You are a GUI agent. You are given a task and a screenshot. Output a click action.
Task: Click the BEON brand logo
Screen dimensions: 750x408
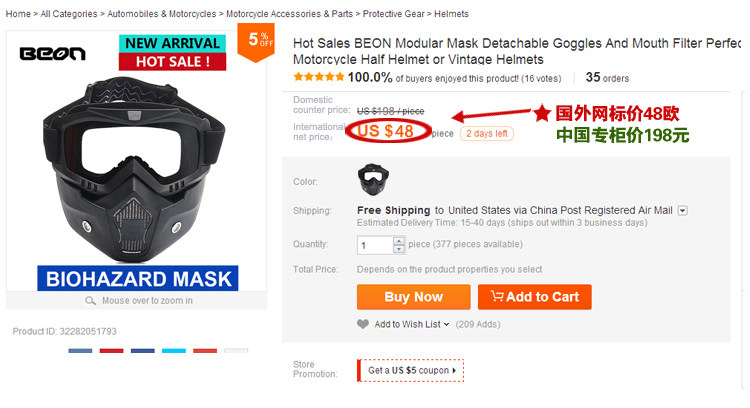pyautogui.click(x=53, y=54)
